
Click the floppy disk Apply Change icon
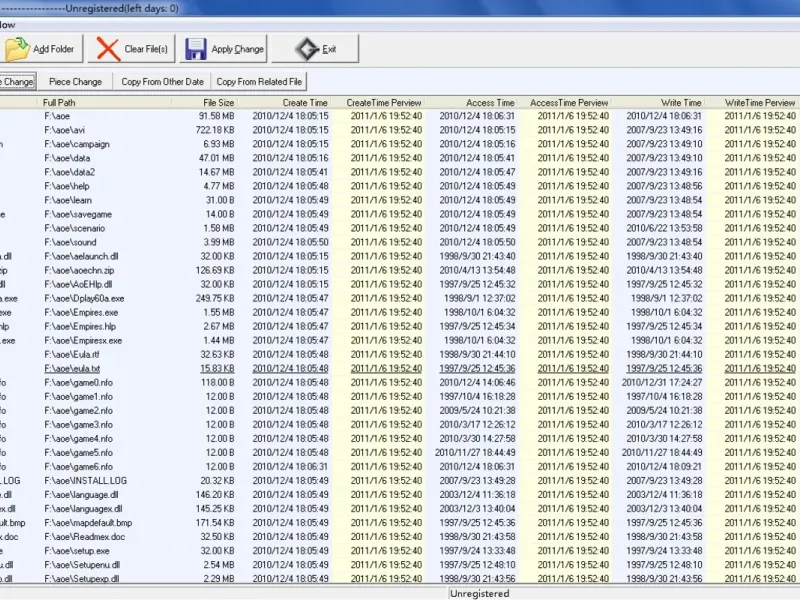195,49
